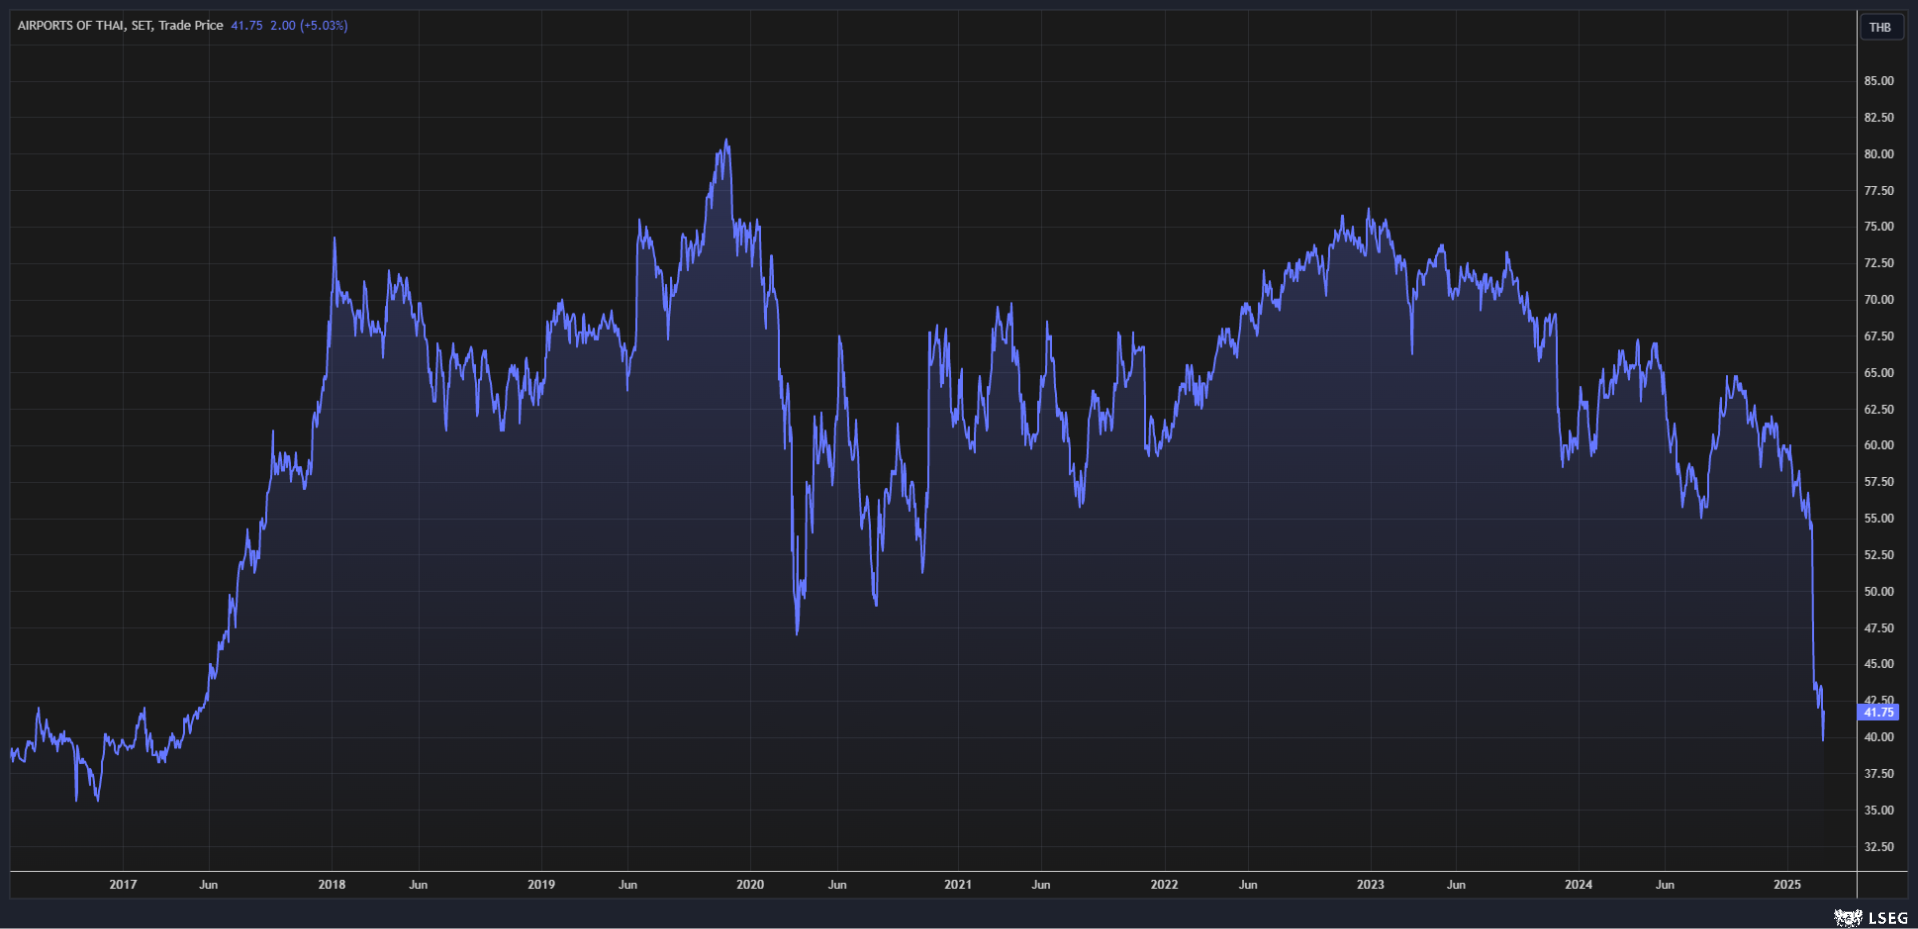
Task: Click the LSEG logo
Action: [x=1871, y=918]
